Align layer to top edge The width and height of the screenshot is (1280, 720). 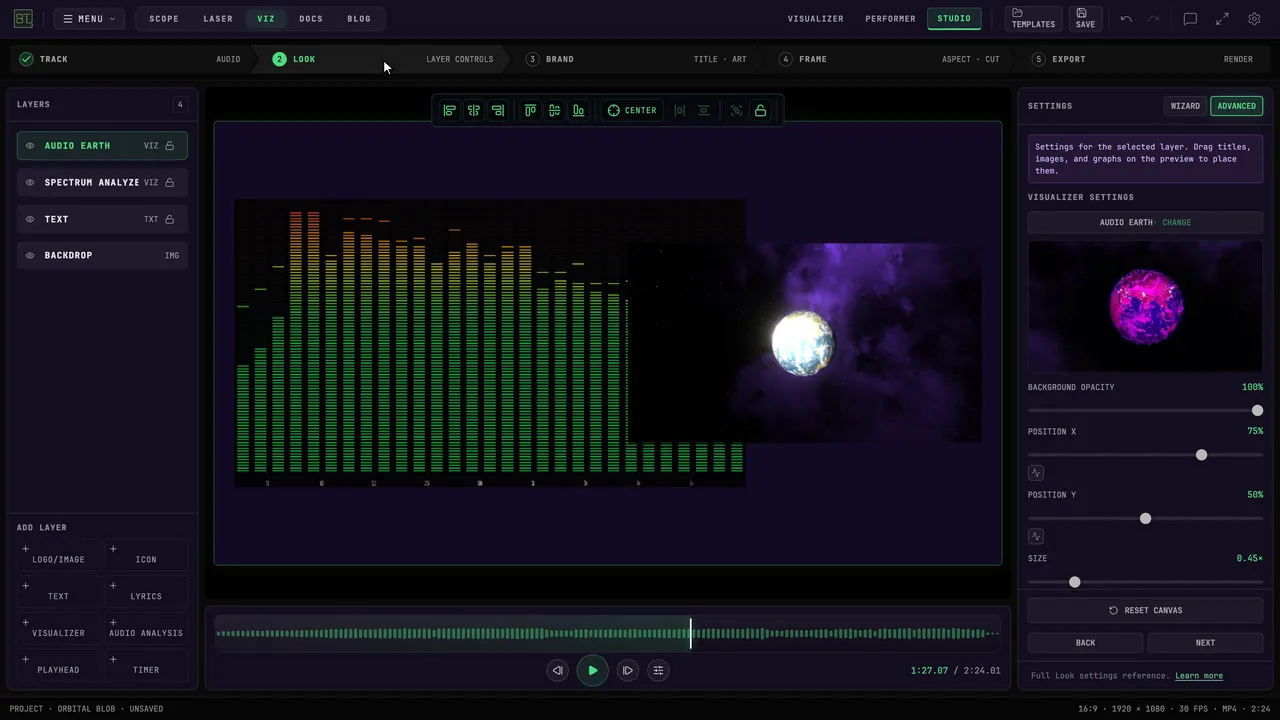[530, 110]
